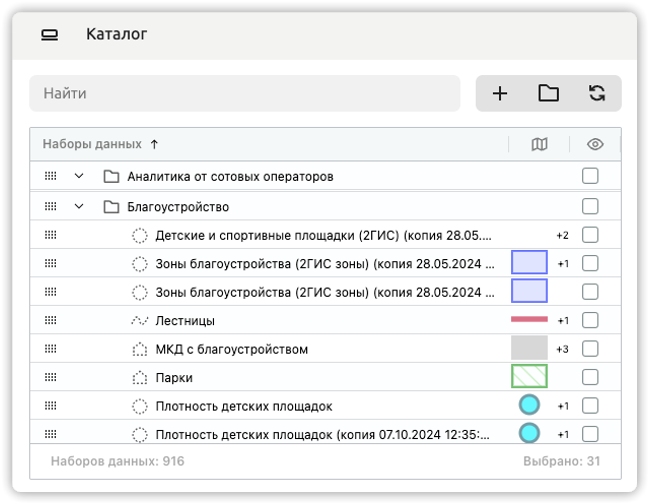The image size is (649, 504).
Task: Grab drag handle of Лестницы row
Action: [50, 320]
